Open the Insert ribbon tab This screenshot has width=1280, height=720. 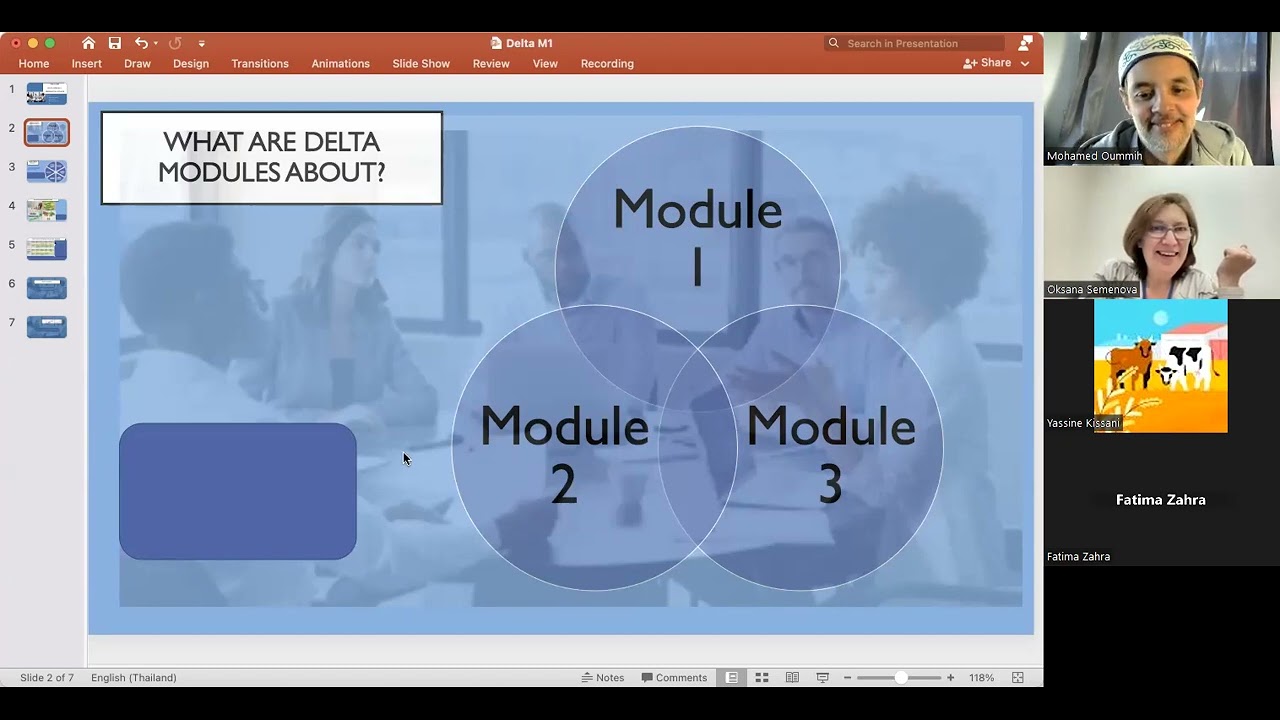coord(87,63)
